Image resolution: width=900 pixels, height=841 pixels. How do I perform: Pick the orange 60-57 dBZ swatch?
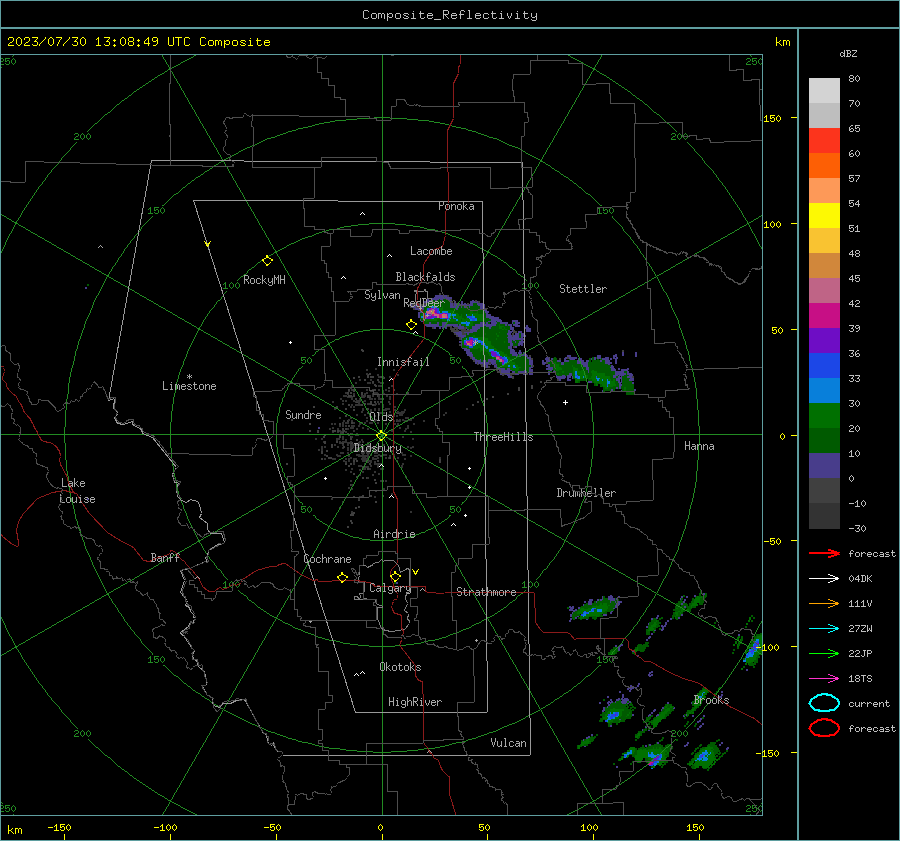coord(824,165)
